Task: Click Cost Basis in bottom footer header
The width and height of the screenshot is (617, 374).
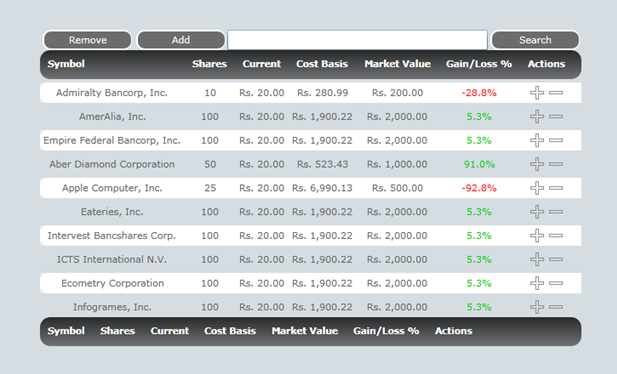Action: coord(230,331)
